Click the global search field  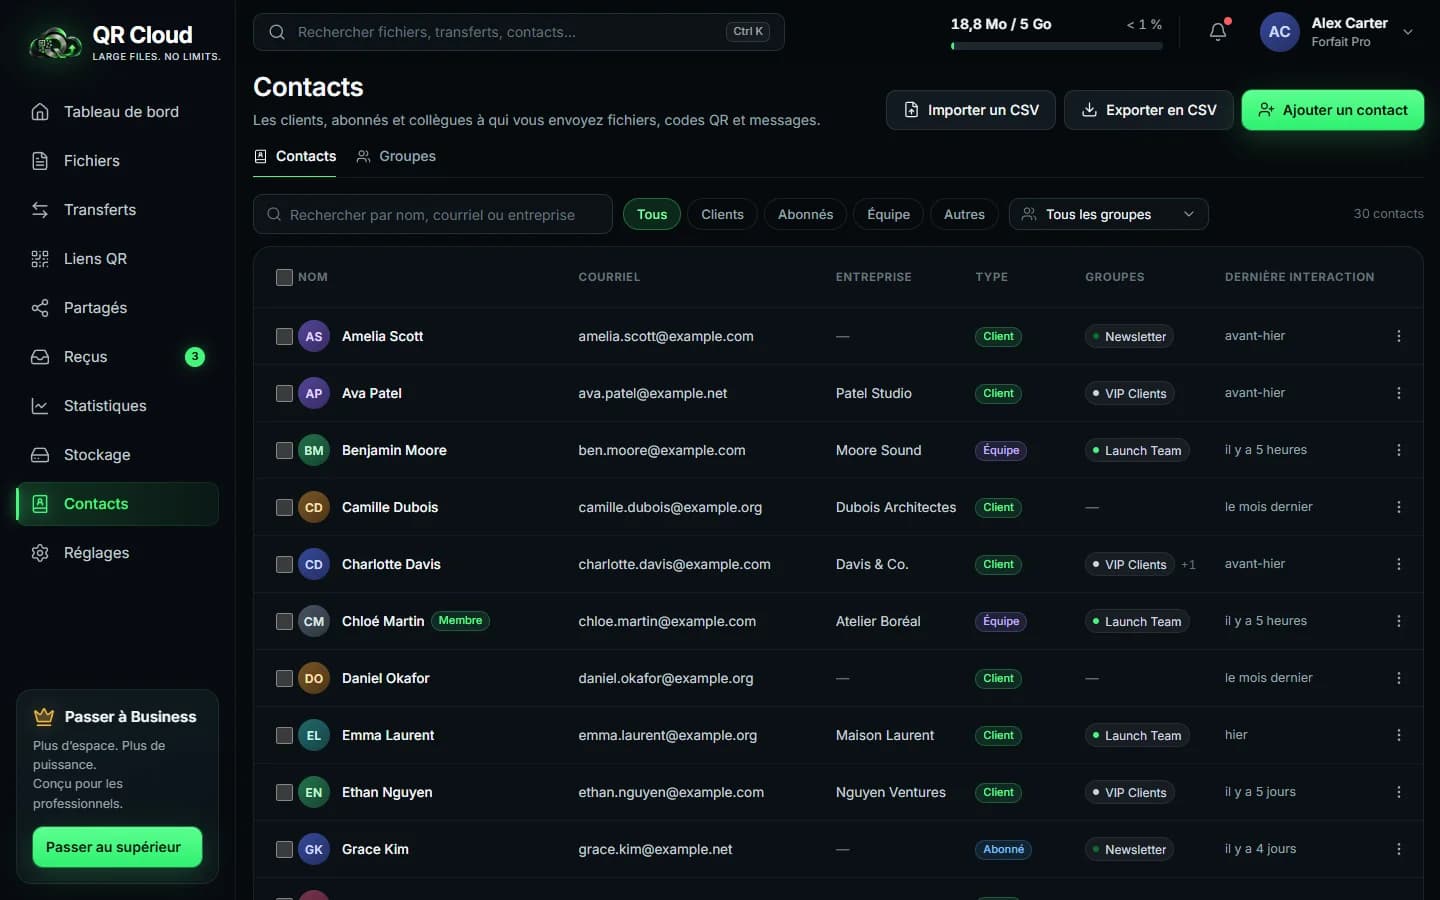tap(518, 32)
